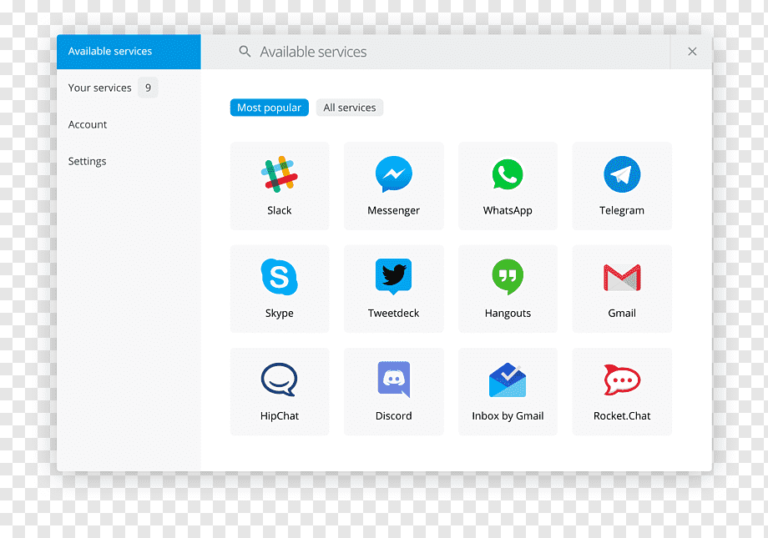Screen dimensions: 768x538
Task: Close the services panel with X
Action: 692,52
